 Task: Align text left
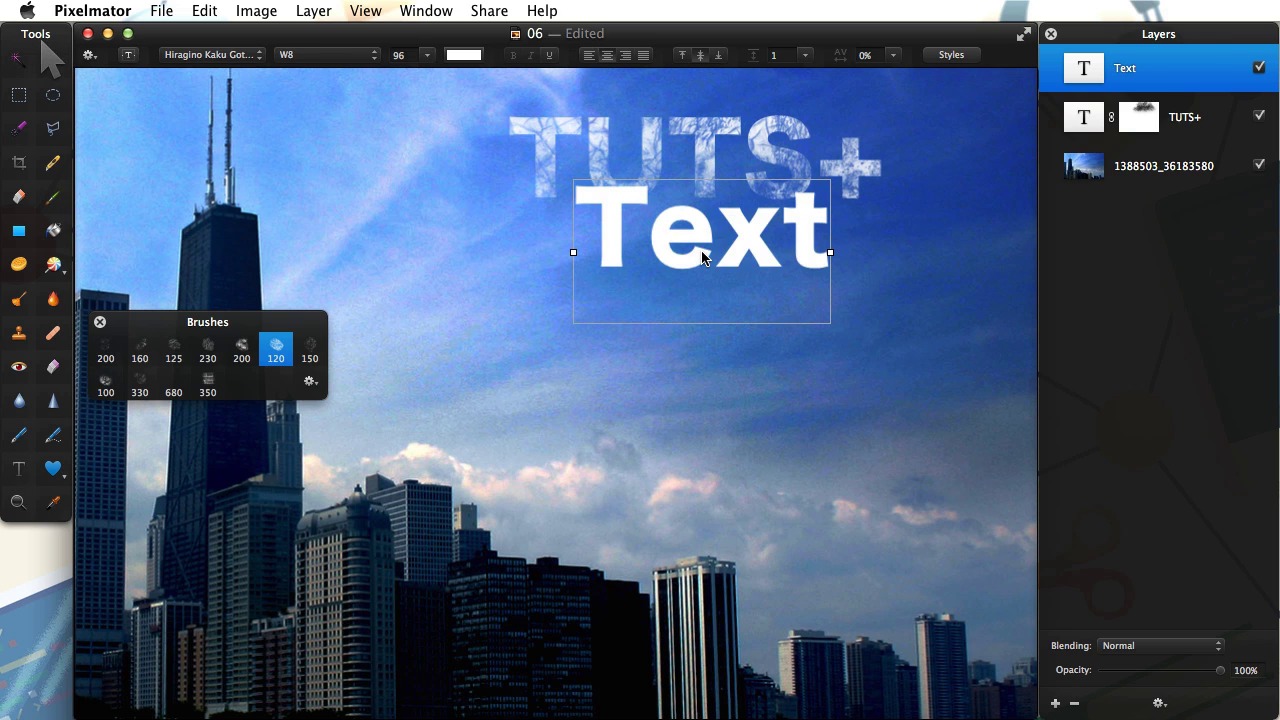589,55
